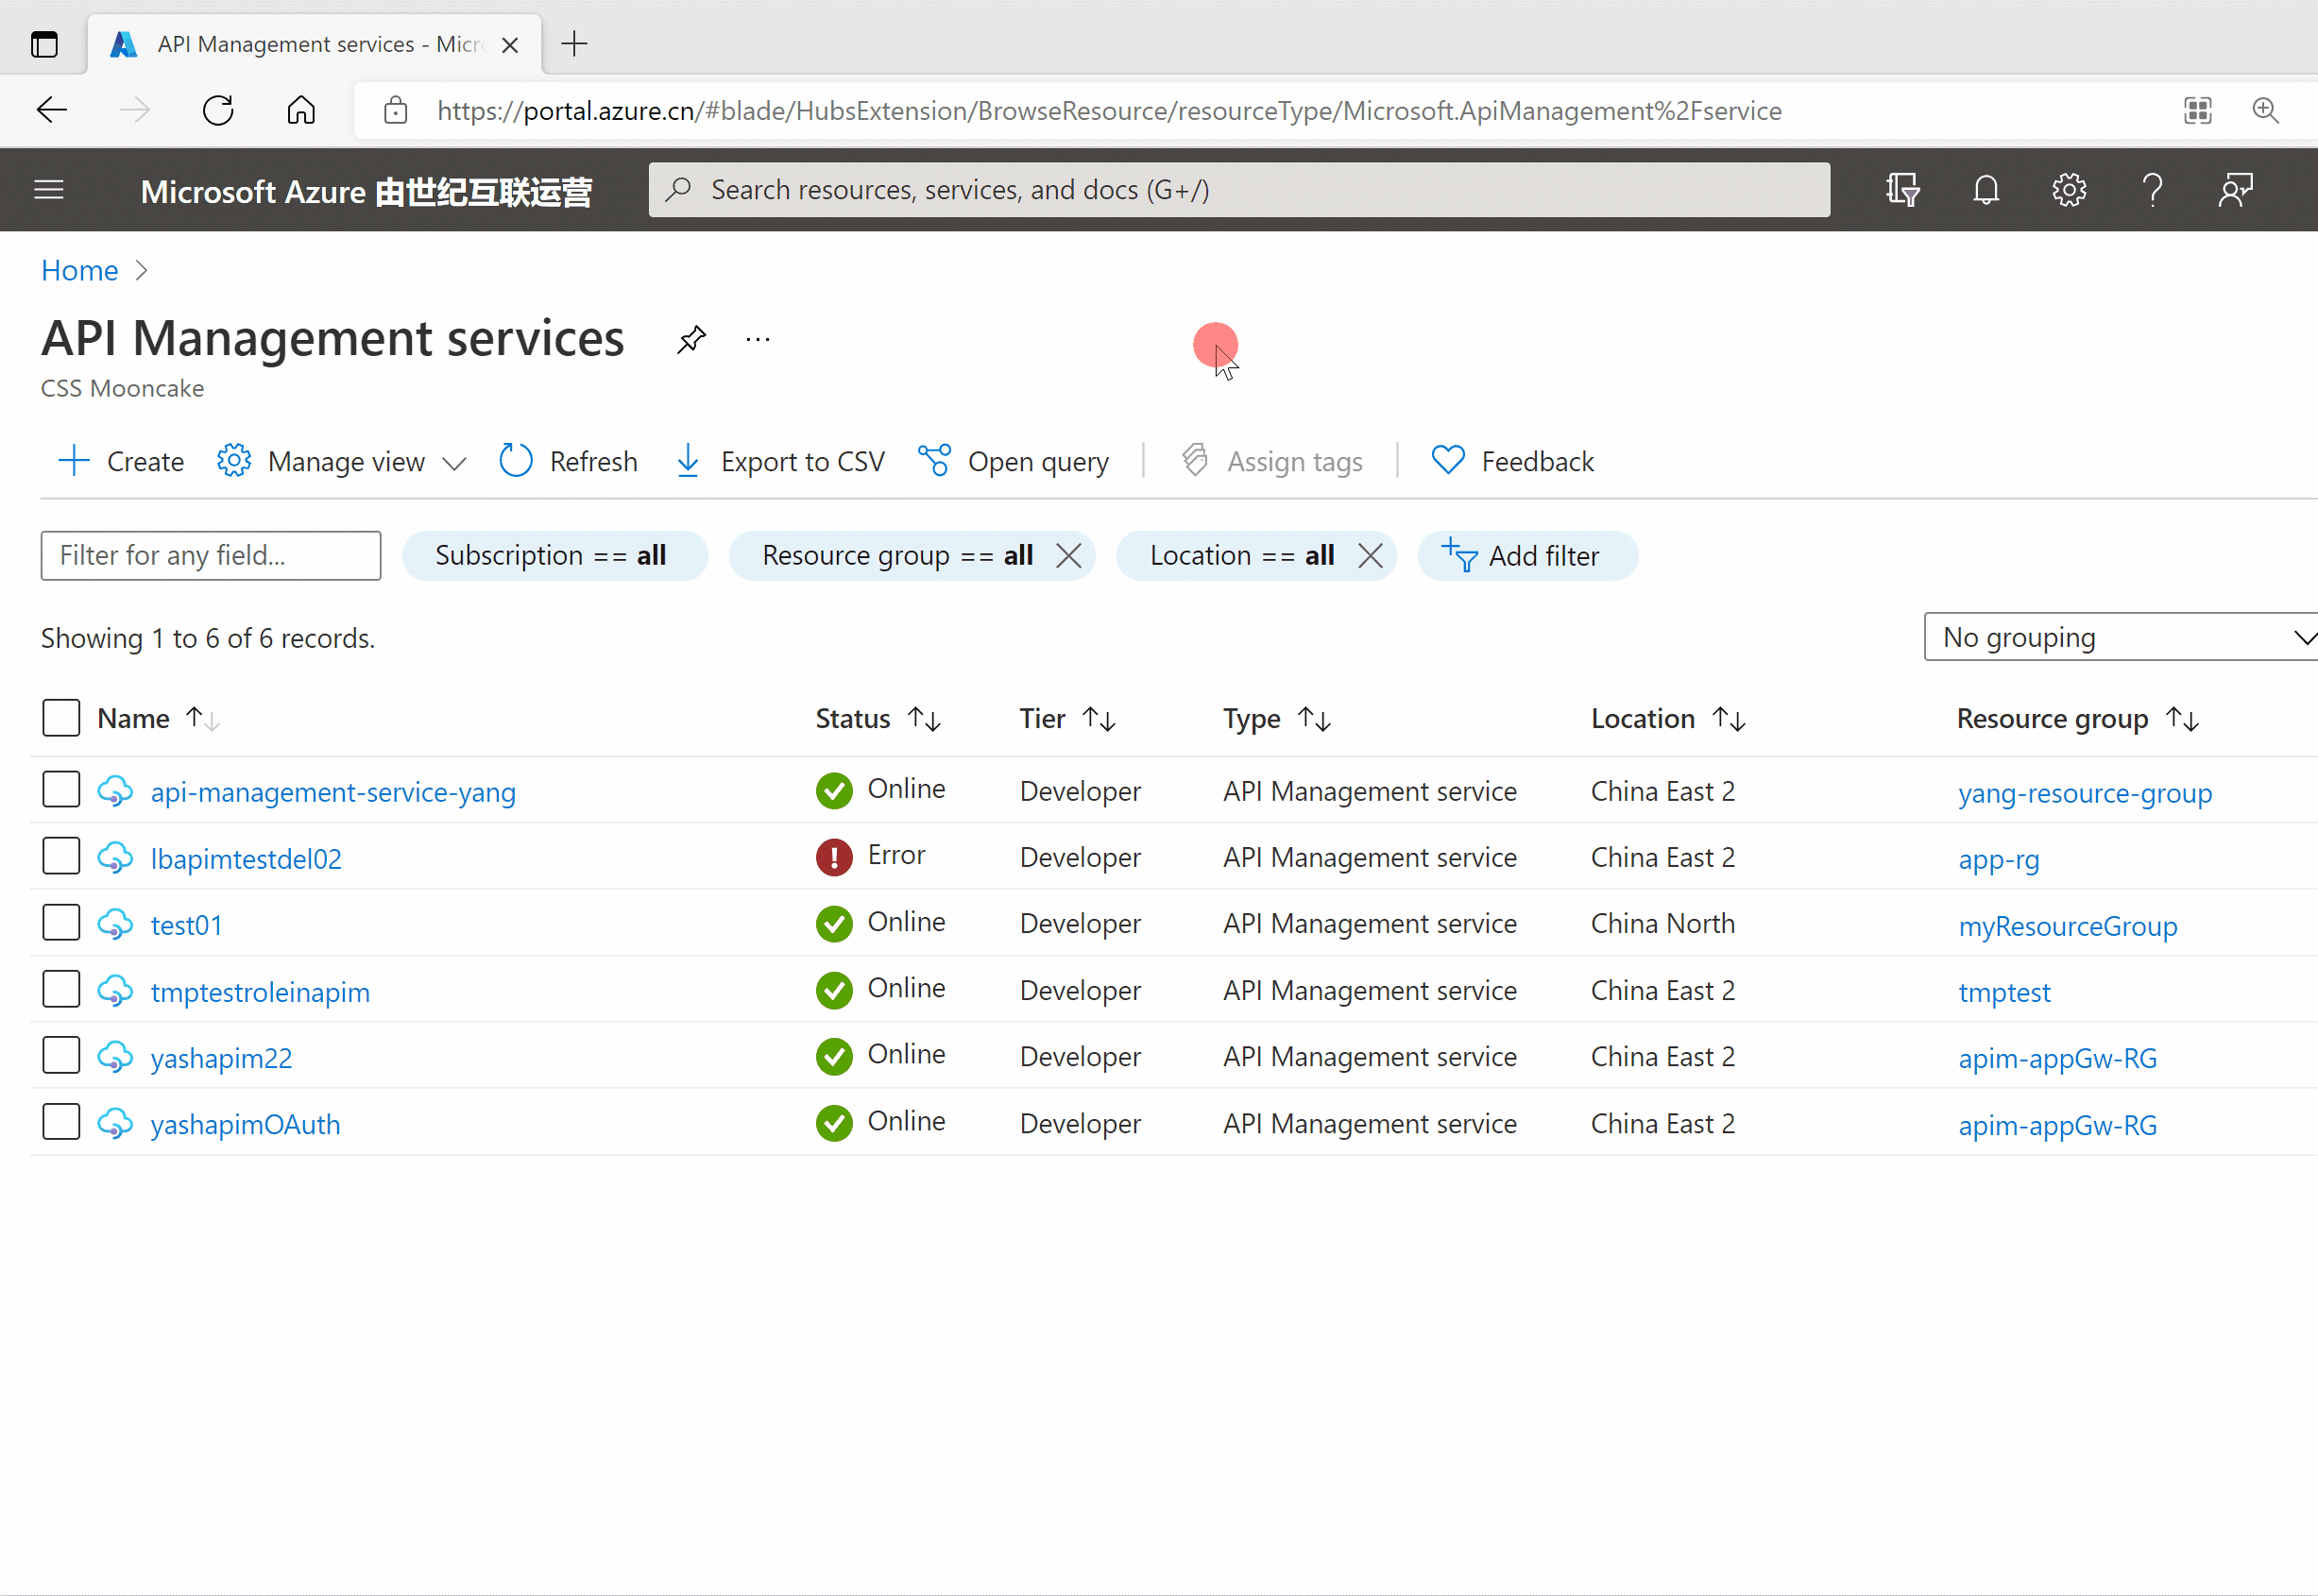Click Export to CSV
The height and width of the screenshot is (1596, 2318).
click(x=780, y=462)
